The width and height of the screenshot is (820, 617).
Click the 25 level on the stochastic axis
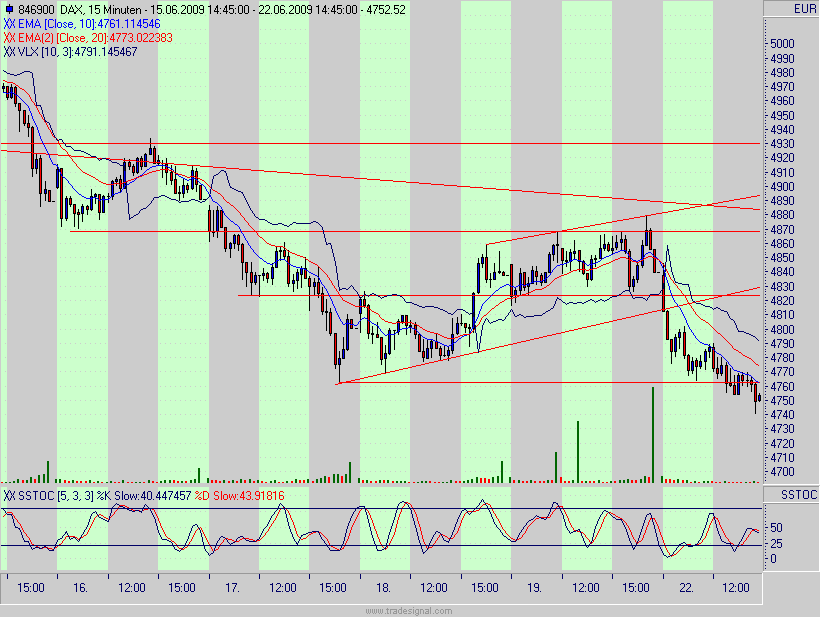(777, 544)
